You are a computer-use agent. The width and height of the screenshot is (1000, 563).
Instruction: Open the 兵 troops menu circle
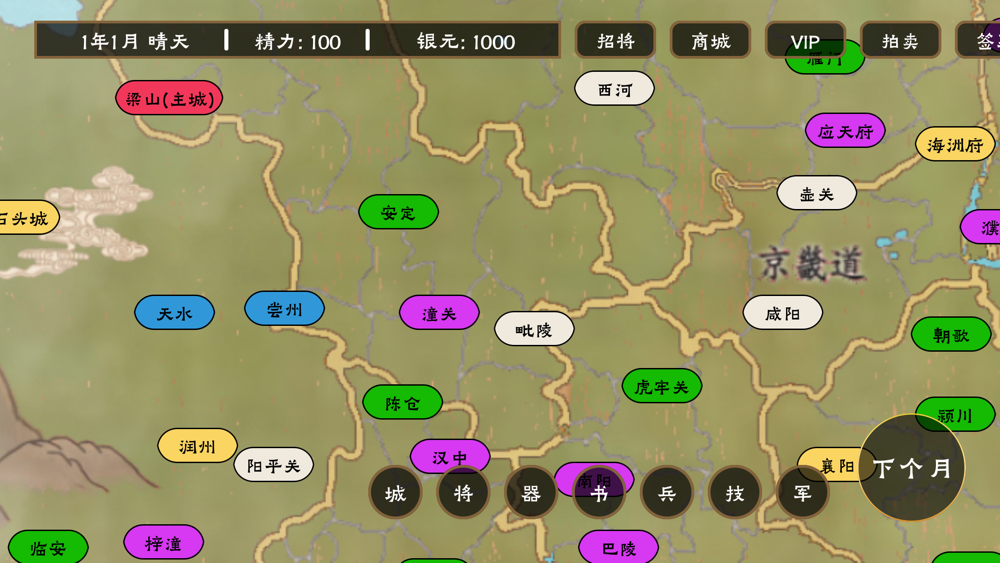pyautogui.click(x=666, y=492)
